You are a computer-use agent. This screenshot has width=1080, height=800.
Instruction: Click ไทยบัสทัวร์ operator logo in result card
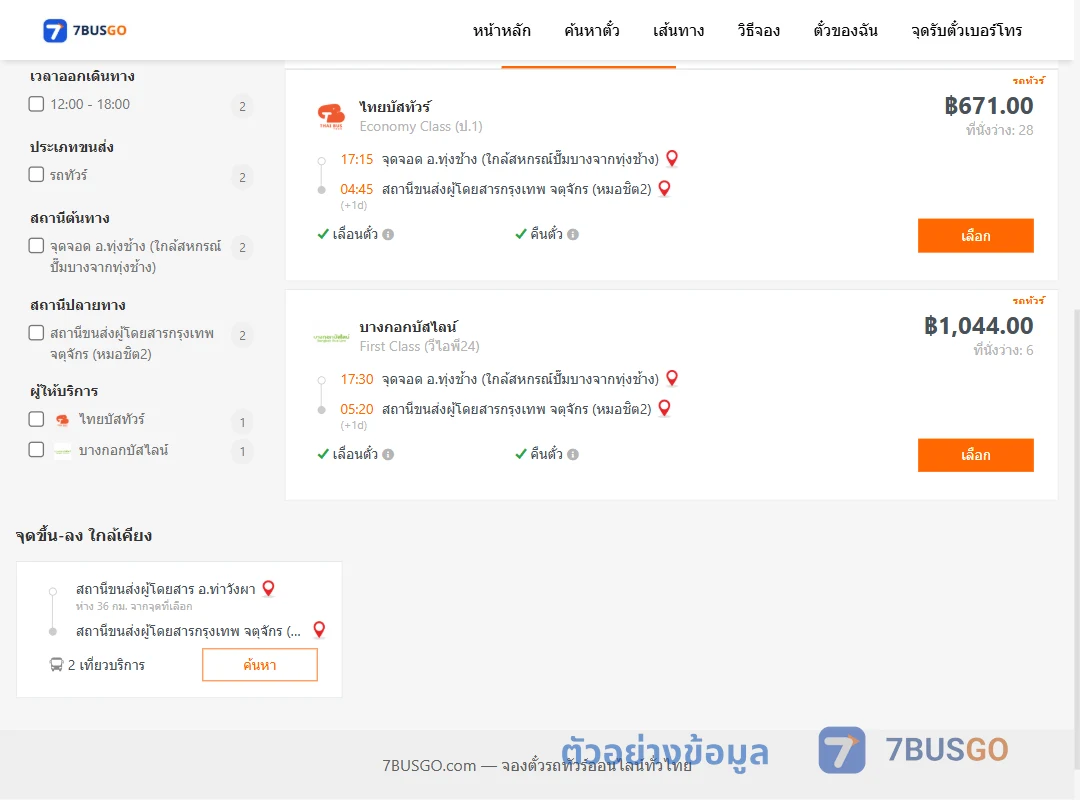coord(331,116)
